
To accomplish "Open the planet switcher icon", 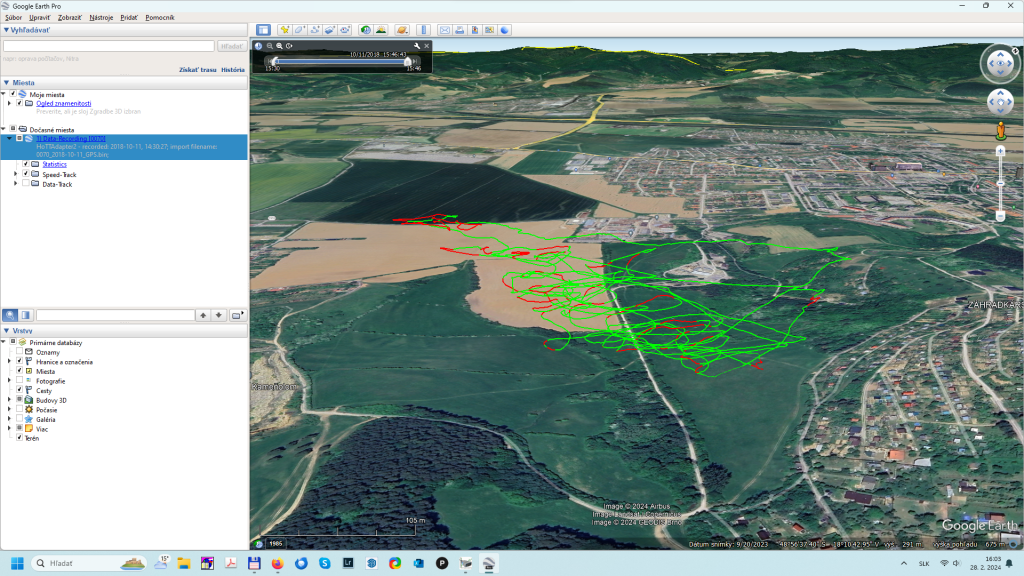I will point(402,30).
